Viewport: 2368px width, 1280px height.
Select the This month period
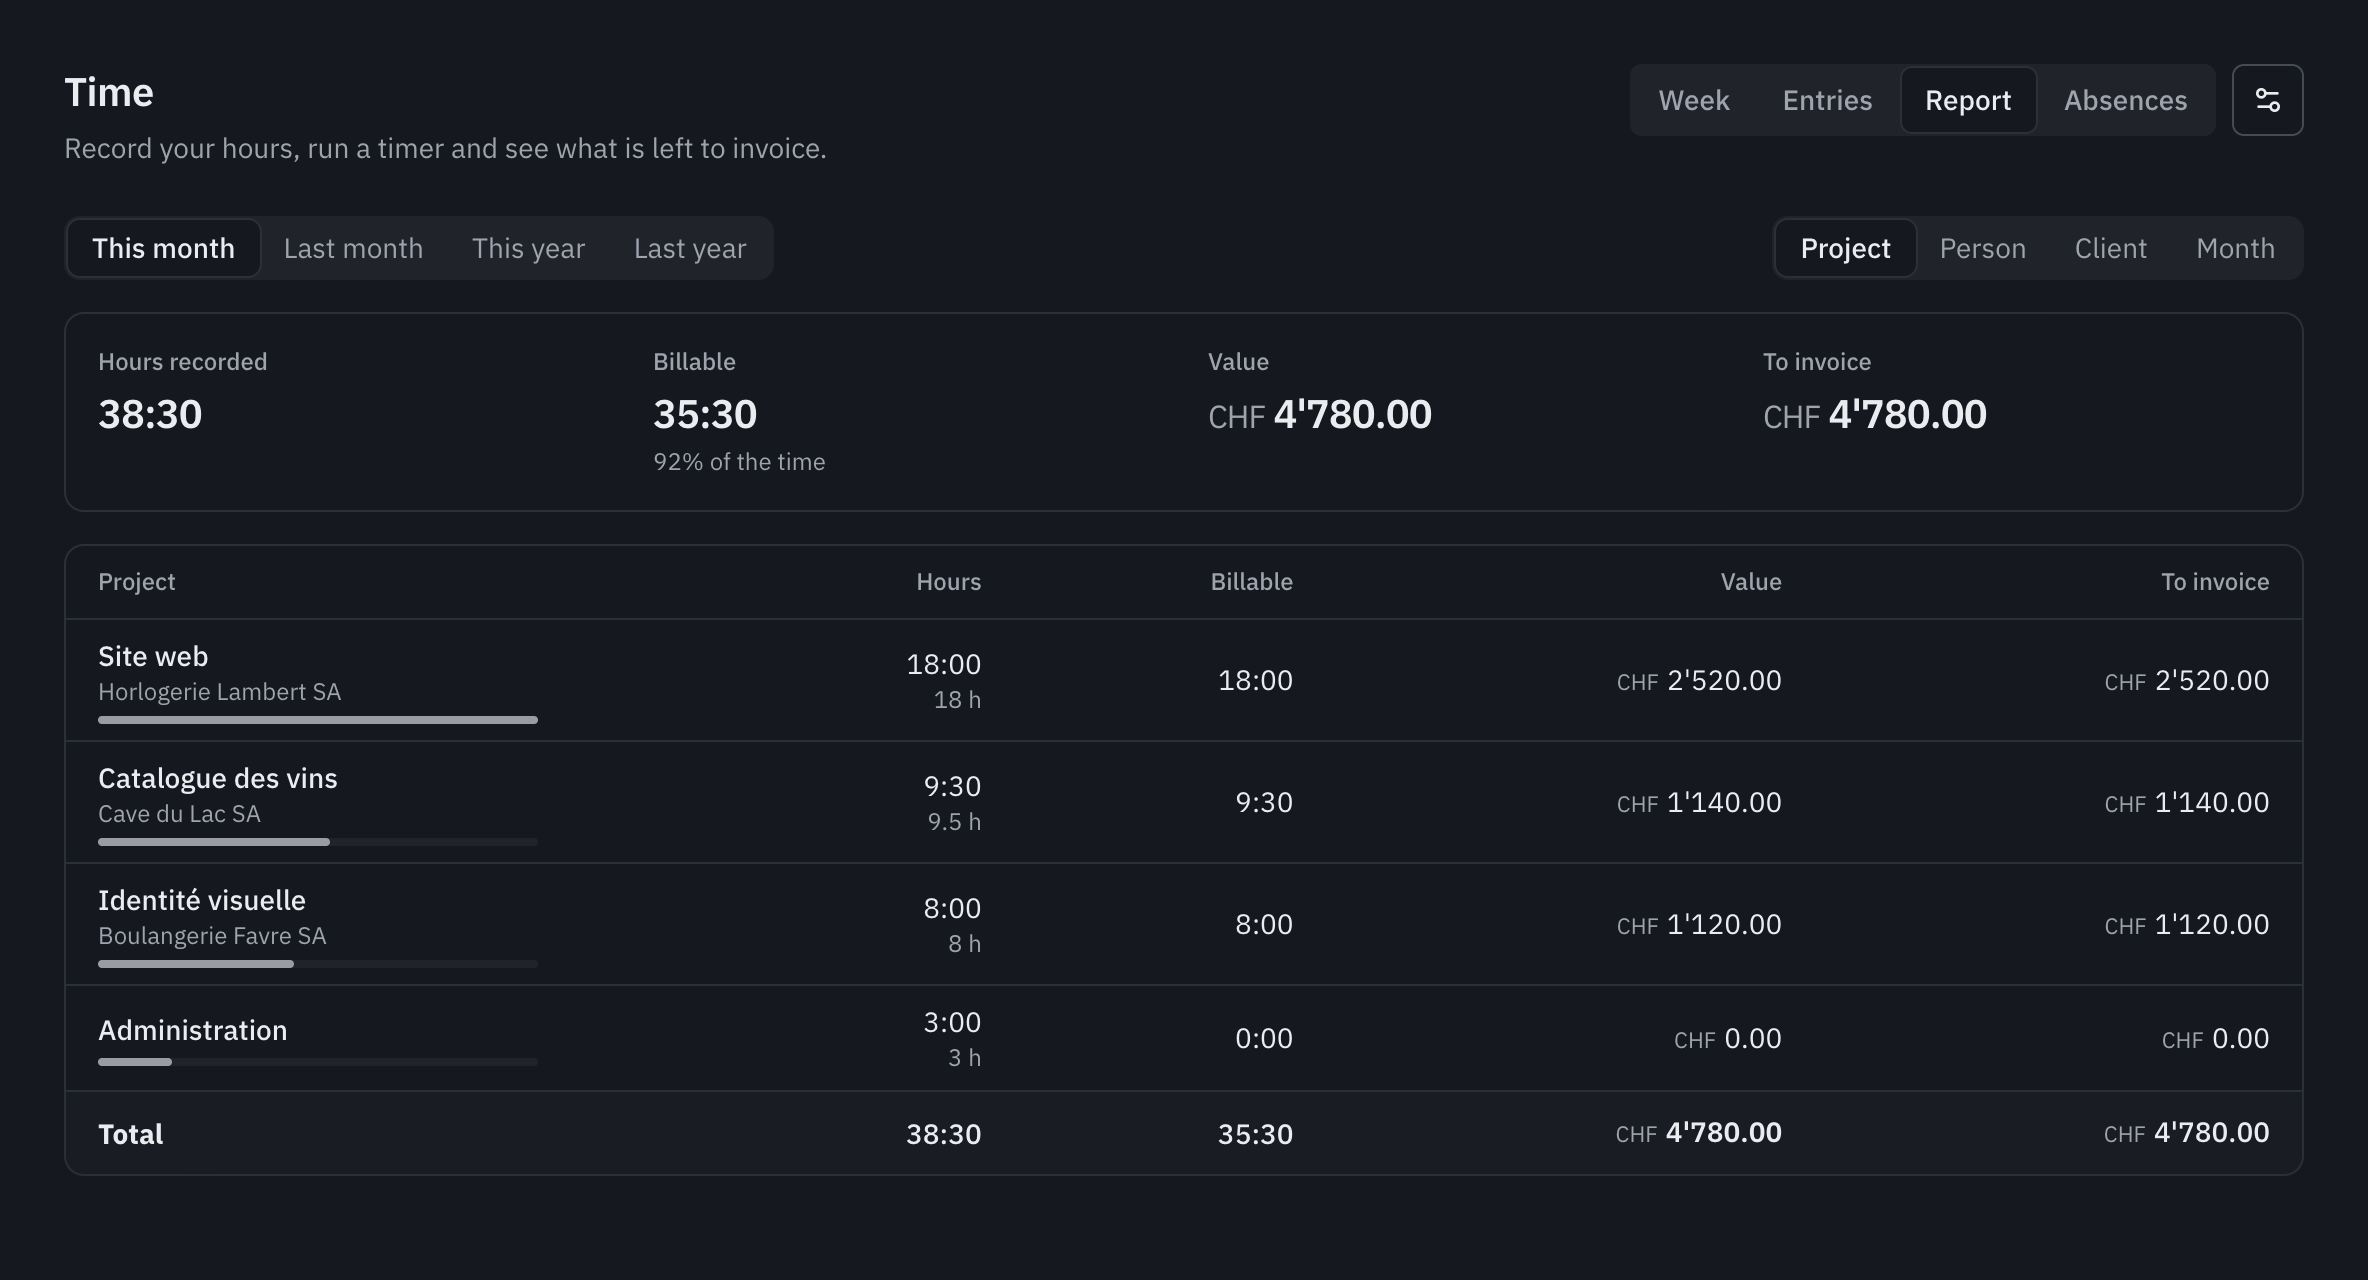coord(163,248)
